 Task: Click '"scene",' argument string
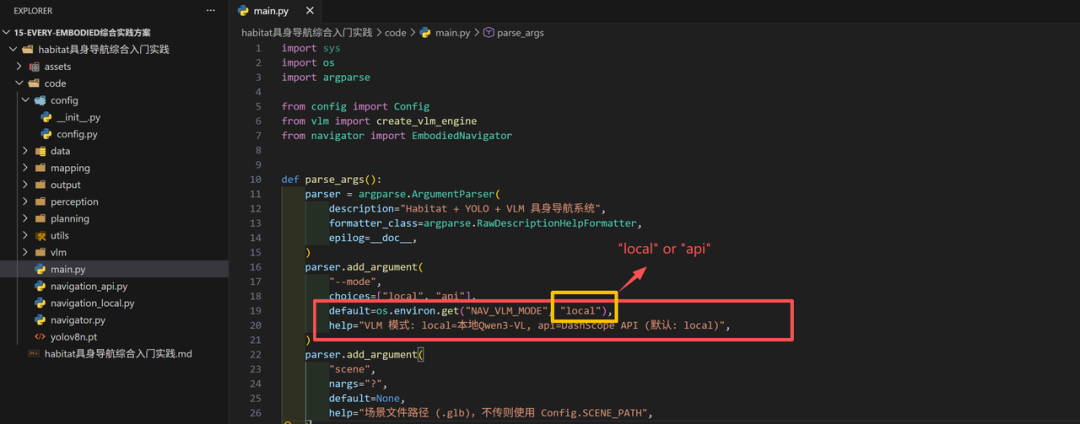[352, 369]
